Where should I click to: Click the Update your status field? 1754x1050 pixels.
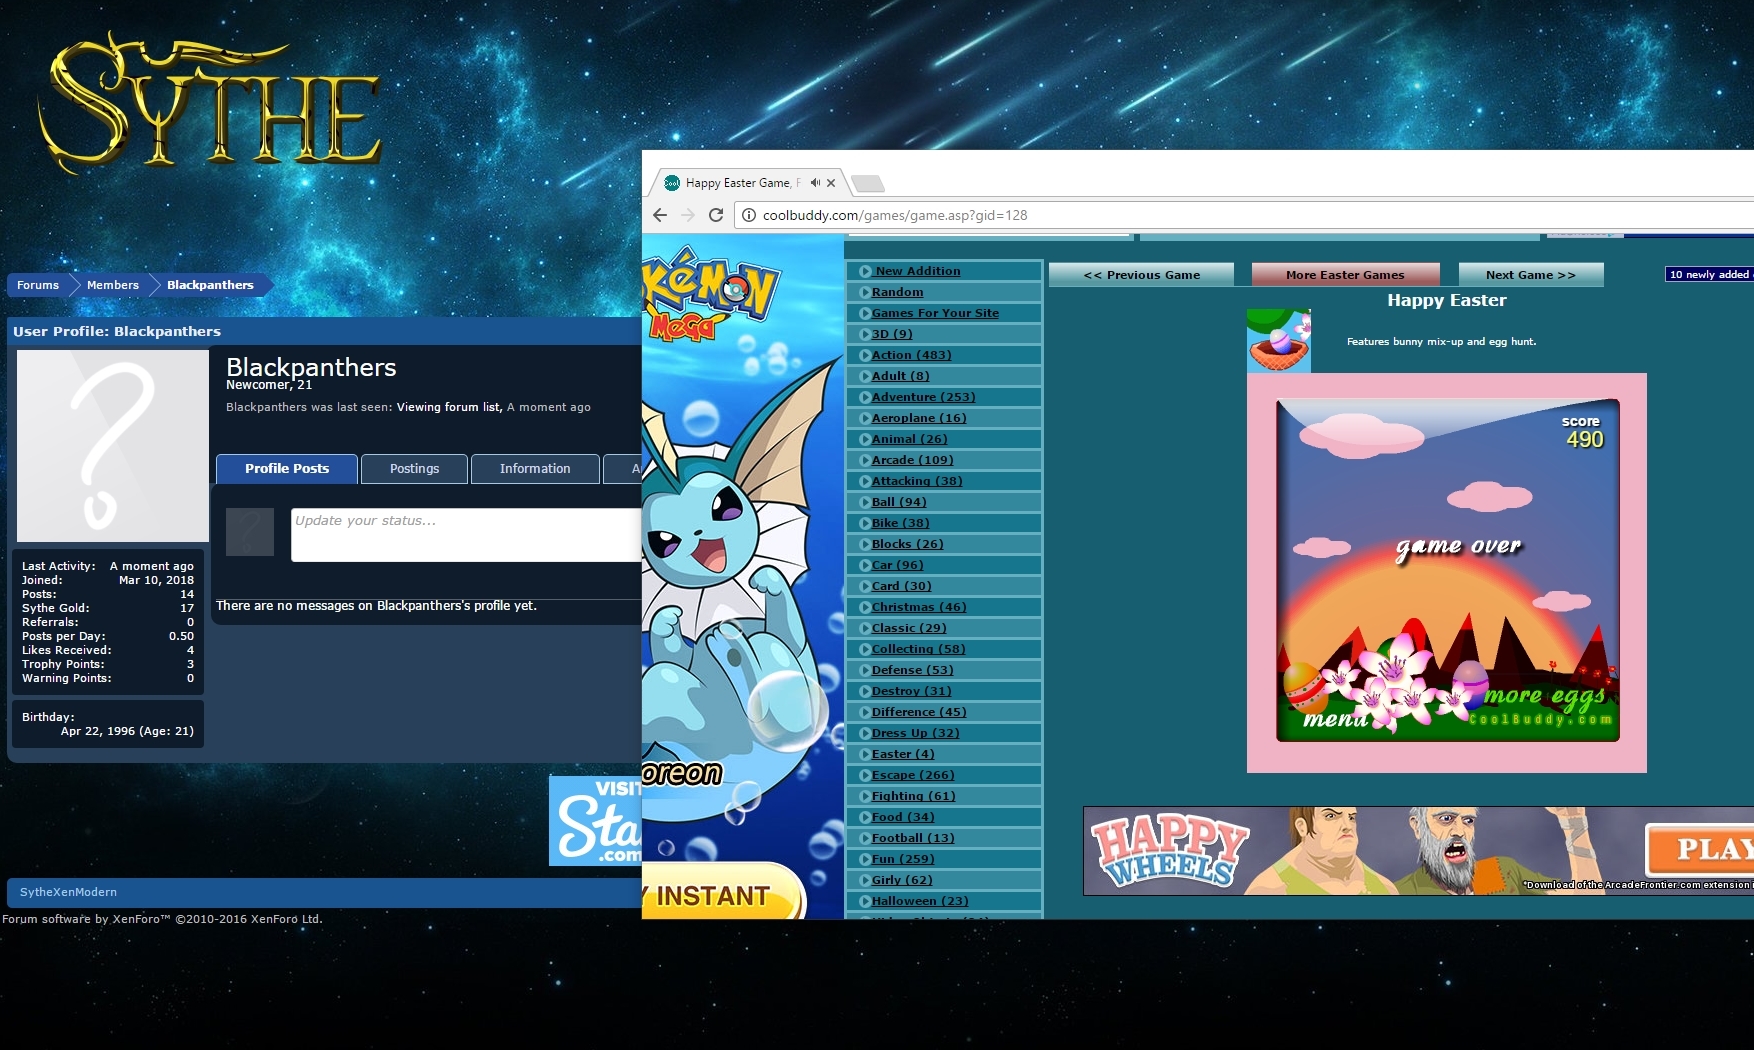(x=466, y=535)
